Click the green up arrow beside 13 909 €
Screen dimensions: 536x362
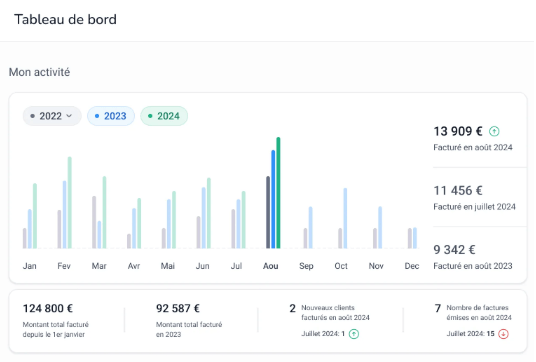point(494,131)
